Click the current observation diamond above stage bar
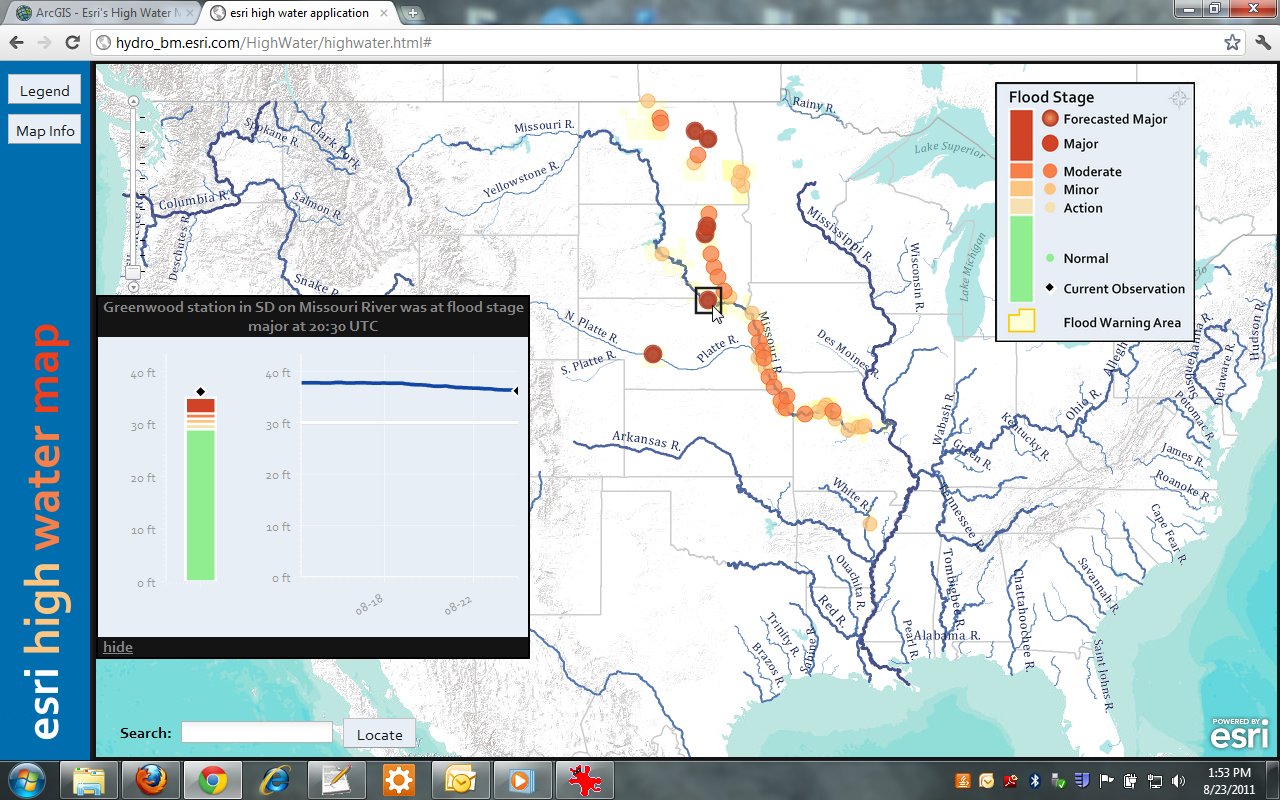The image size is (1280, 800). 201,392
